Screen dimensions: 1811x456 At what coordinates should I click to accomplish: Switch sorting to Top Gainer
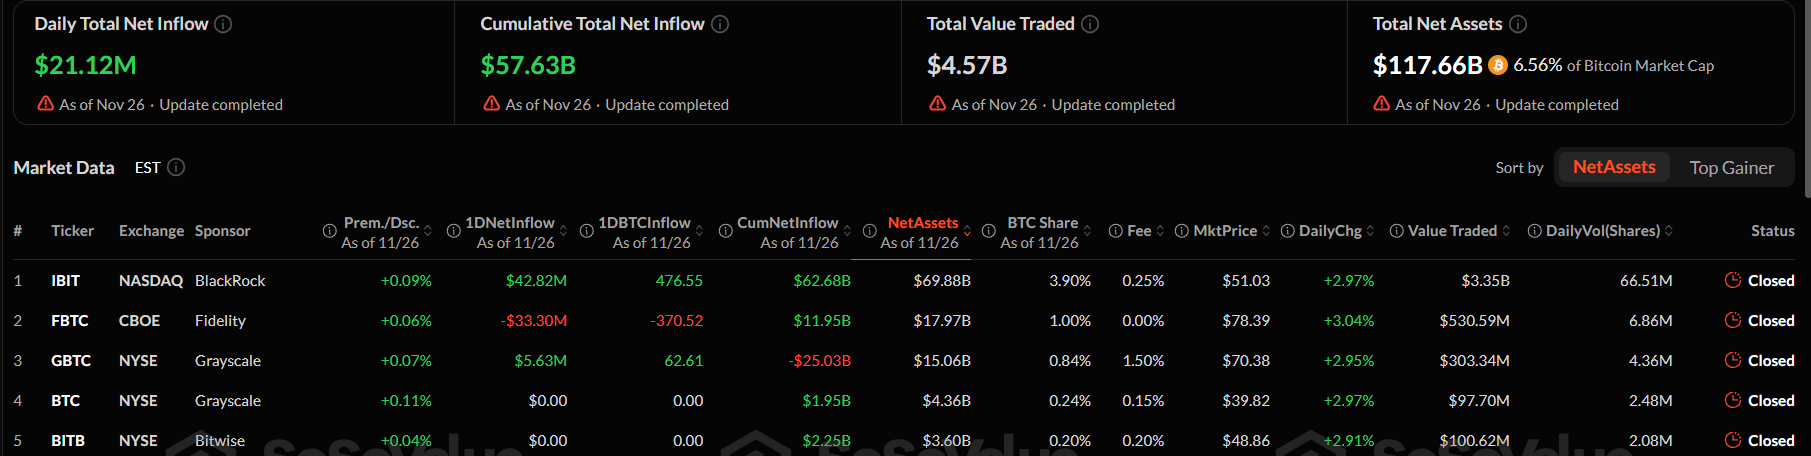[1731, 168]
